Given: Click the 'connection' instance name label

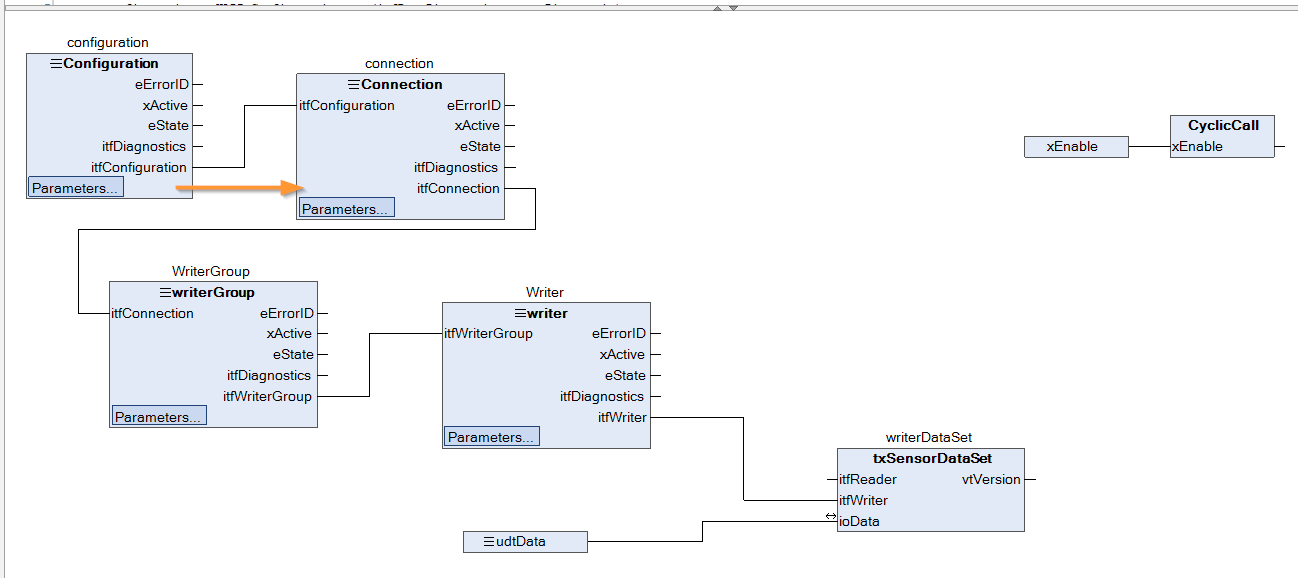Looking at the screenshot, I should [399, 63].
